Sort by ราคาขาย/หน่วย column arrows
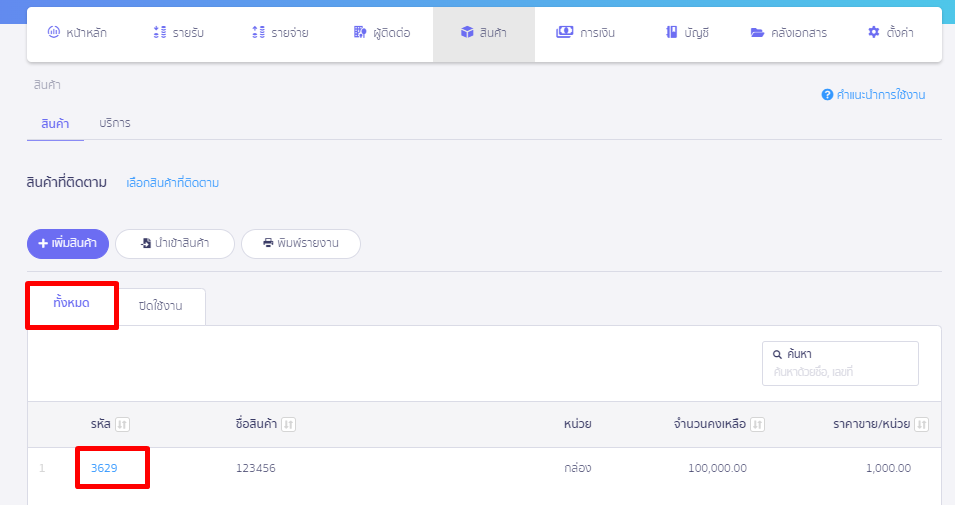 (921, 425)
